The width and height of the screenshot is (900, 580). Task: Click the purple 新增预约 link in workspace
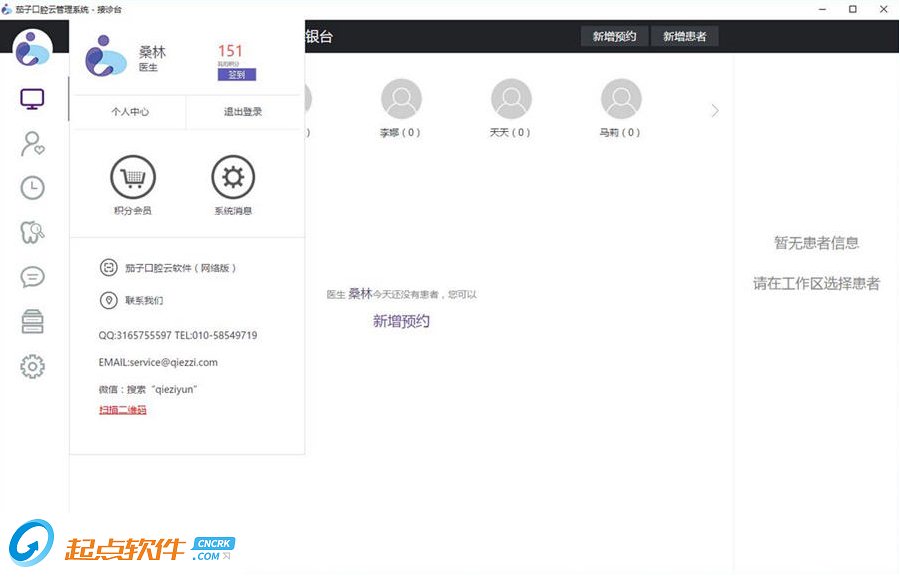401,321
